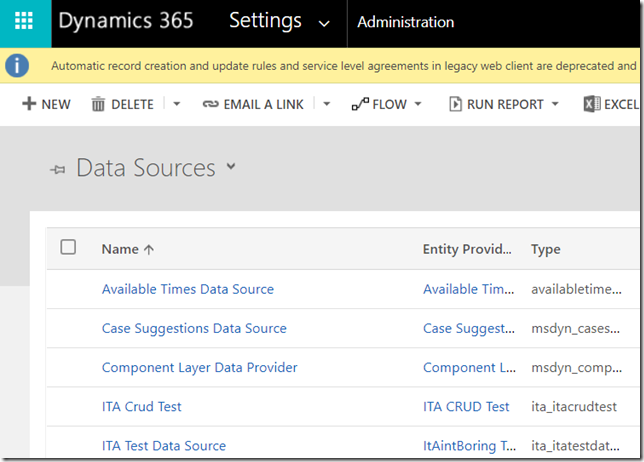This screenshot has height=462, width=644.
Task: Click the FLOW command label
Action: click(x=389, y=105)
